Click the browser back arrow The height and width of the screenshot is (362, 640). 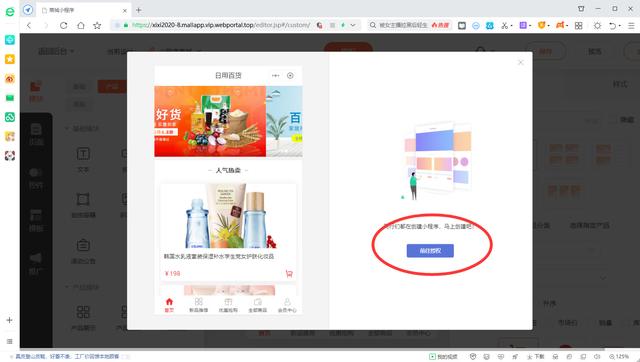pos(29,25)
